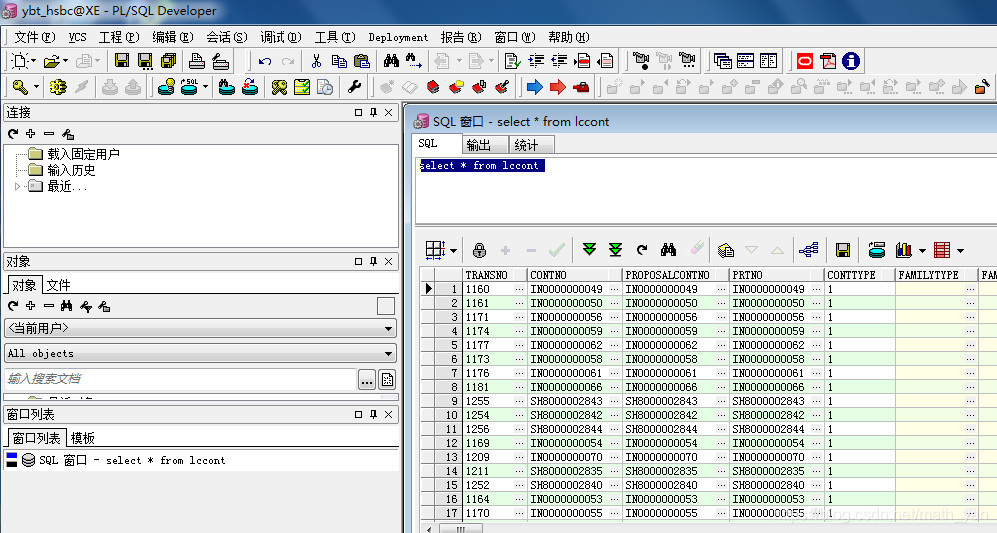Expand the 最近... tree node
Image resolution: width=997 pixels, height=533 pixels.
coord(17,186)
